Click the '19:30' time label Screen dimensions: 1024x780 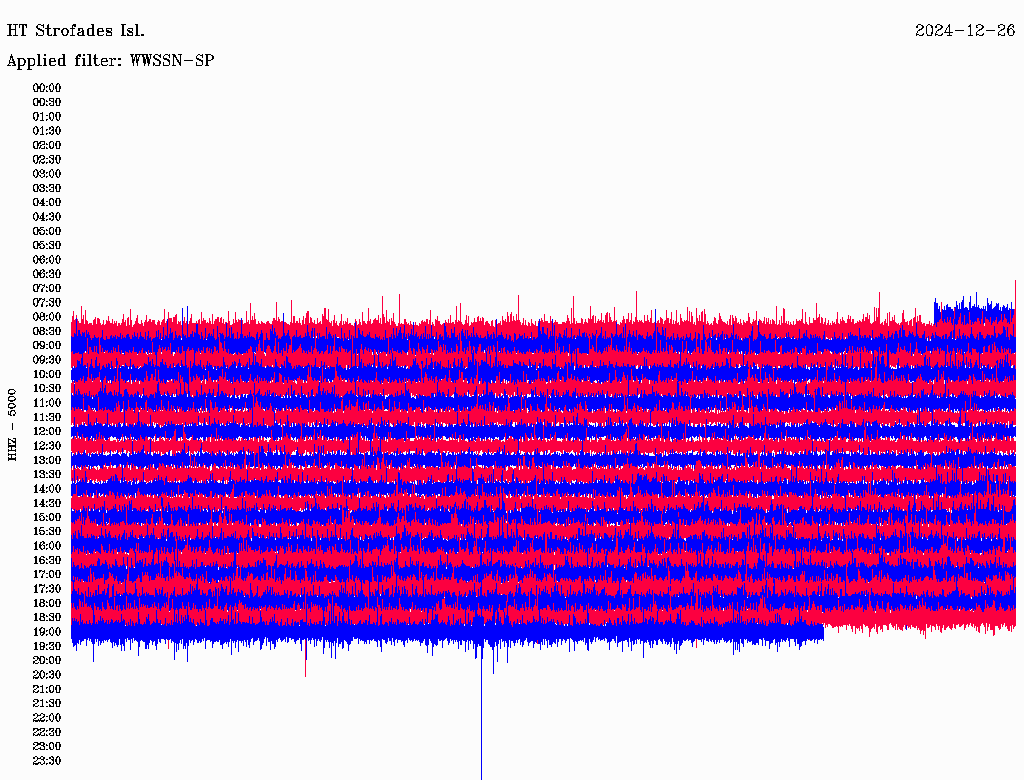click(x=47, y=647)
